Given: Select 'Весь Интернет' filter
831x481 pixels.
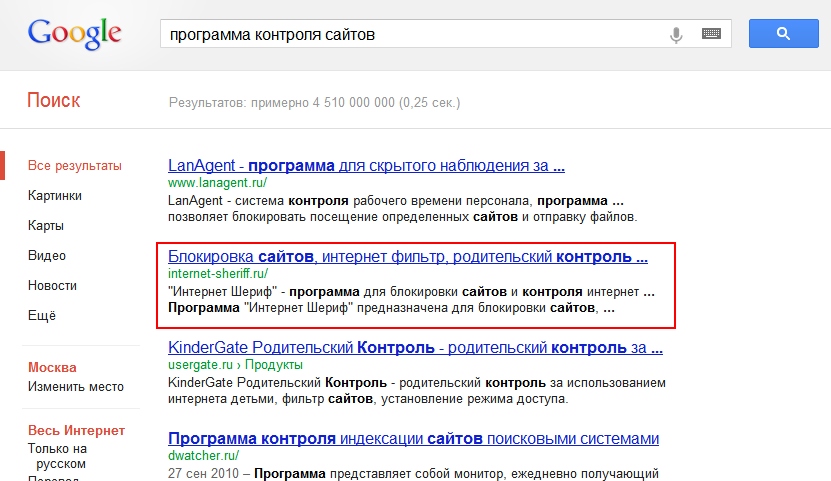Looking at the screenshot, I should (x=76, y=430).
